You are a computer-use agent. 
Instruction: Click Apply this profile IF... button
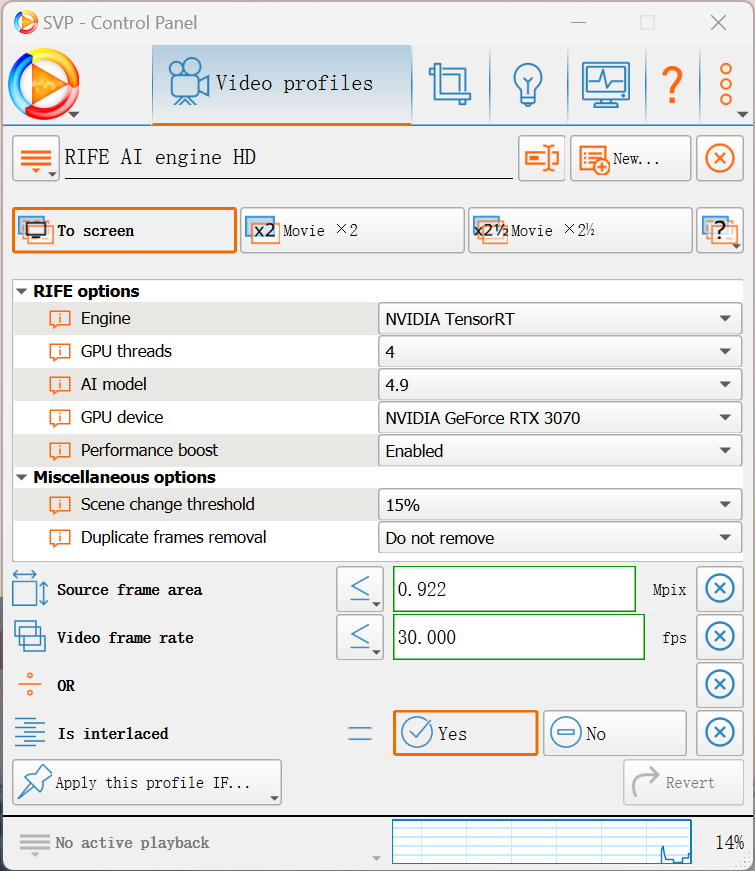pos(147,782)
